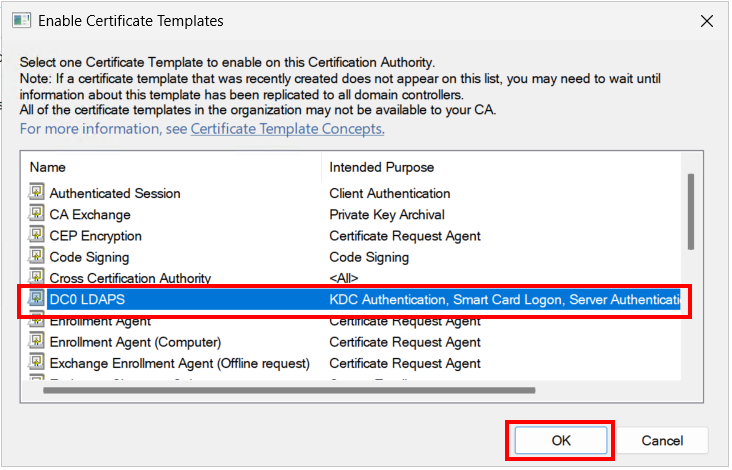
Task: Choose the CEP Encryption template entry
Action: [95, 236]
